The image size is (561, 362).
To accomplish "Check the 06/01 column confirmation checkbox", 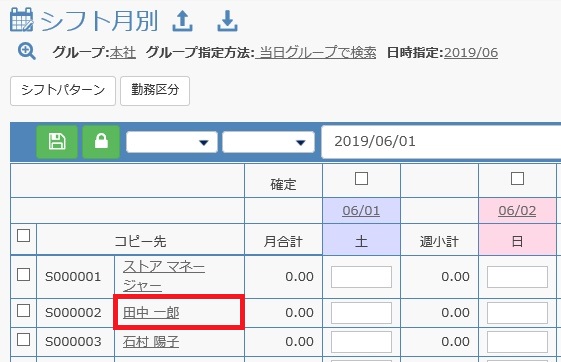I will [361, 178].
